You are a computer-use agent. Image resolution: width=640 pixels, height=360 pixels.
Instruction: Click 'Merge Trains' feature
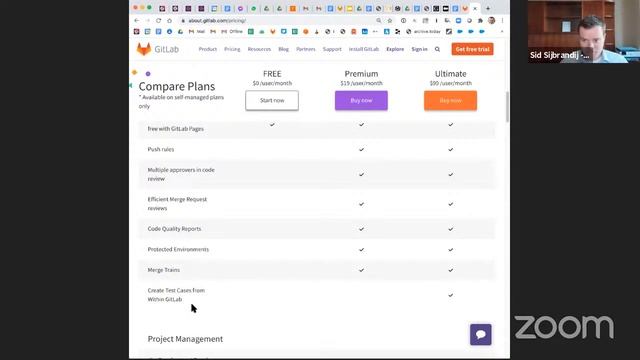pos(164,270)
